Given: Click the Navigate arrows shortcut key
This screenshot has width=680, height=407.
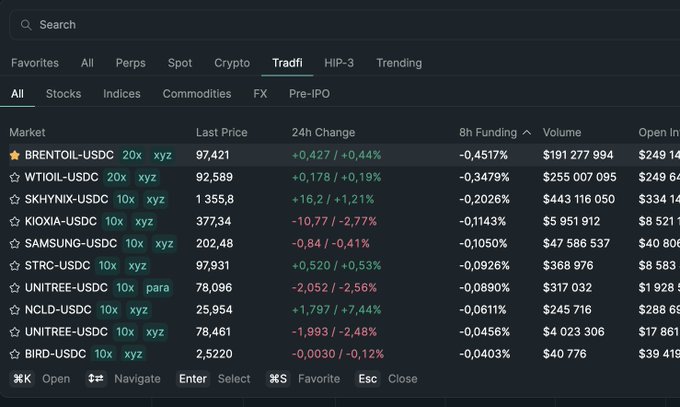Looking at the screenshot, I should pyautogui.click(x=96, y=379).
